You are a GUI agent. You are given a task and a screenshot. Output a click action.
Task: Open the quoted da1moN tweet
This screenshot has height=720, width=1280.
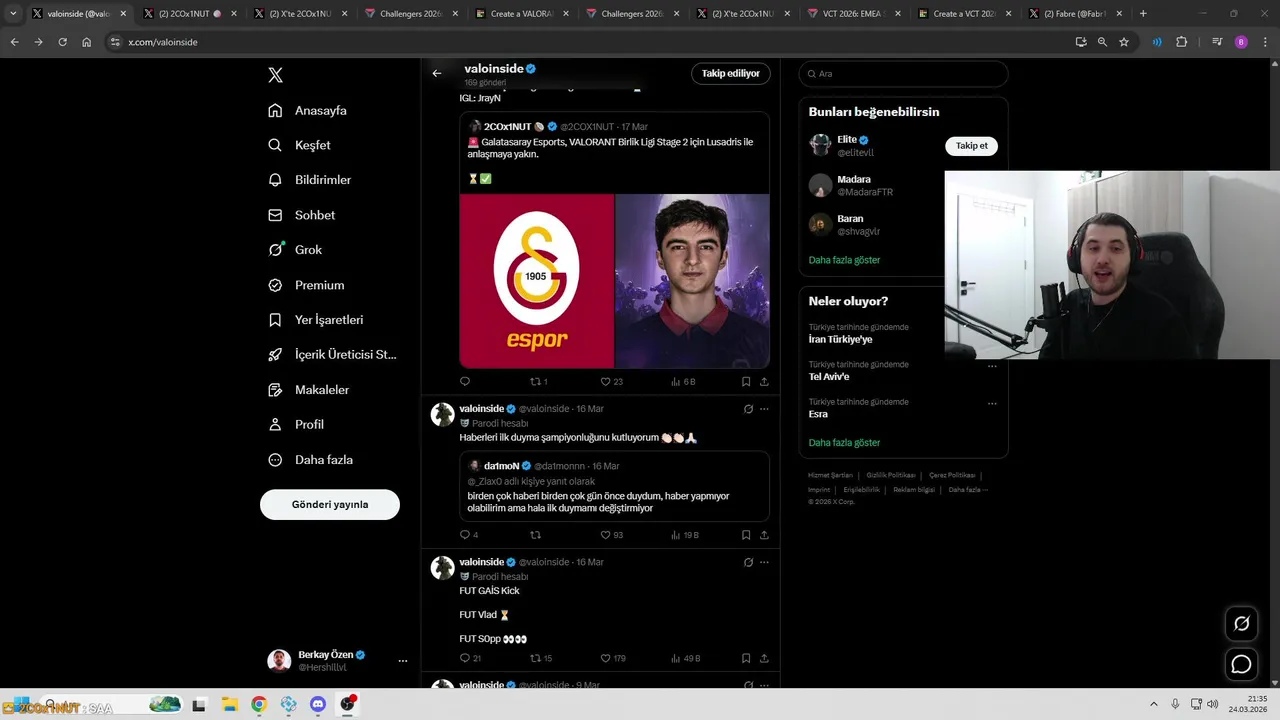point(614,486)
